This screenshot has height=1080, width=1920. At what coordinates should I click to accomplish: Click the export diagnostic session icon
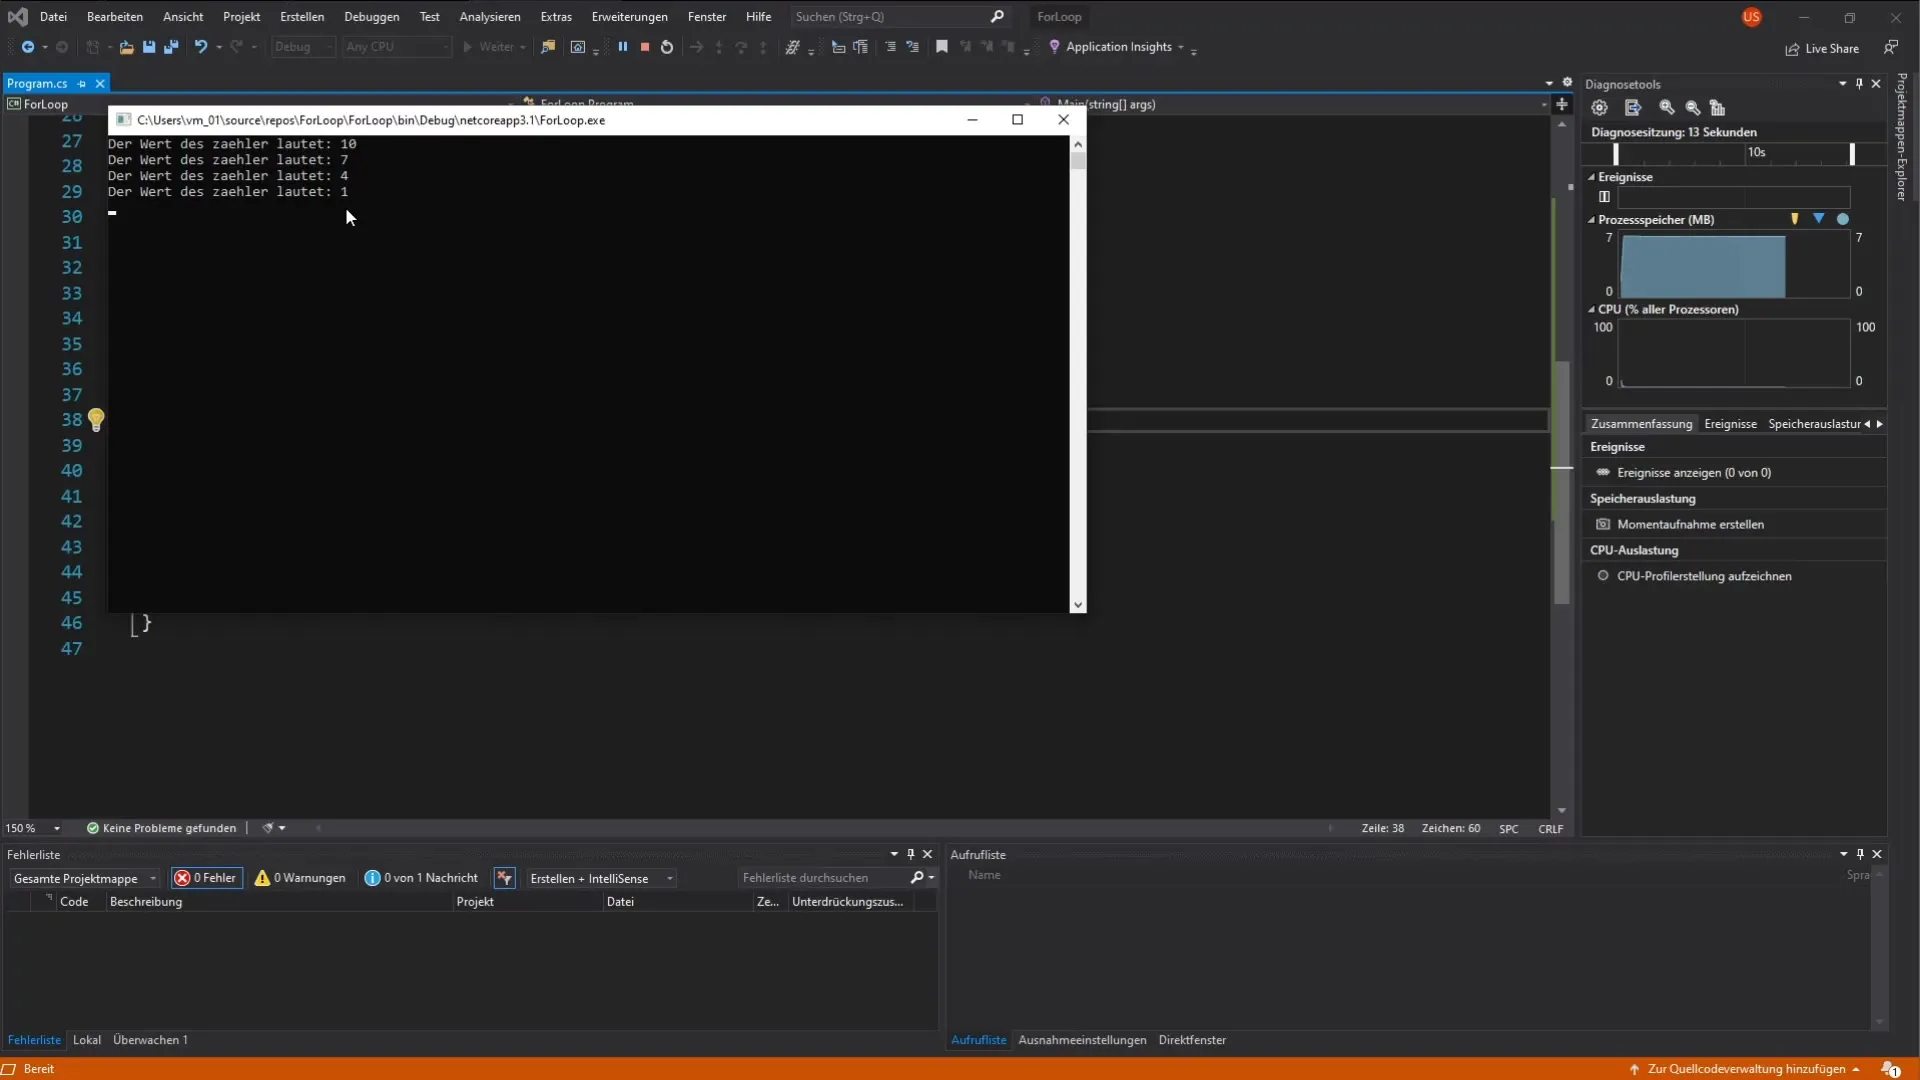click(1633, 108)
